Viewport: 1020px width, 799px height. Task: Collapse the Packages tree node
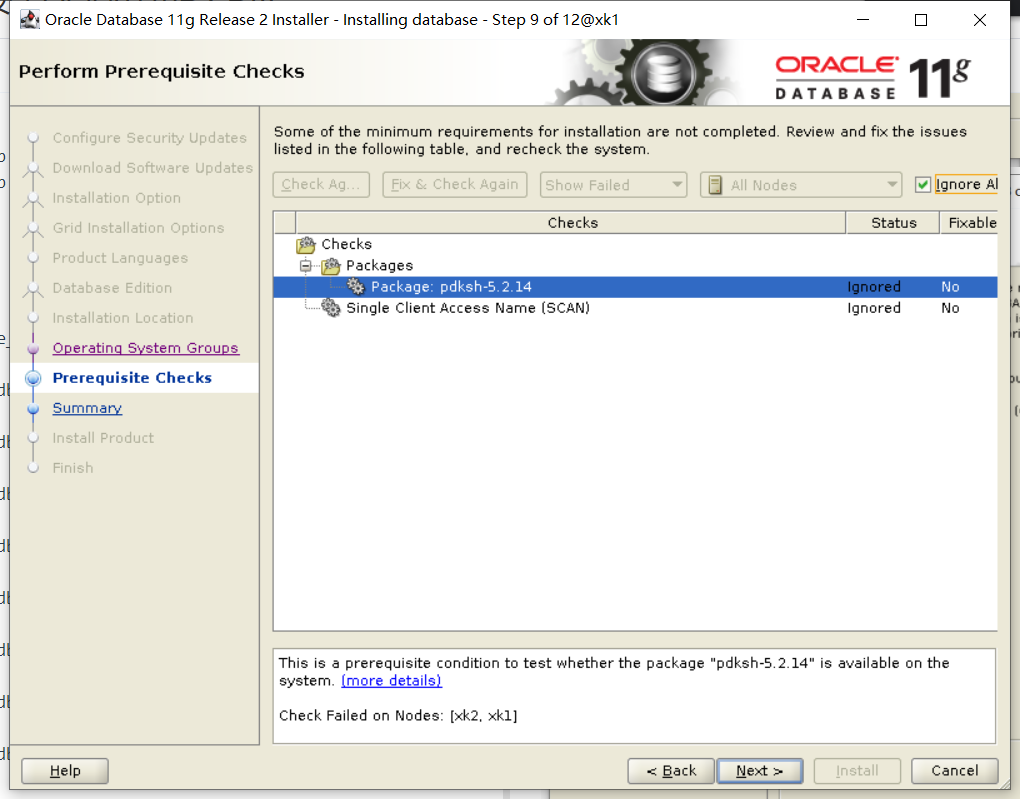[305, 265]
